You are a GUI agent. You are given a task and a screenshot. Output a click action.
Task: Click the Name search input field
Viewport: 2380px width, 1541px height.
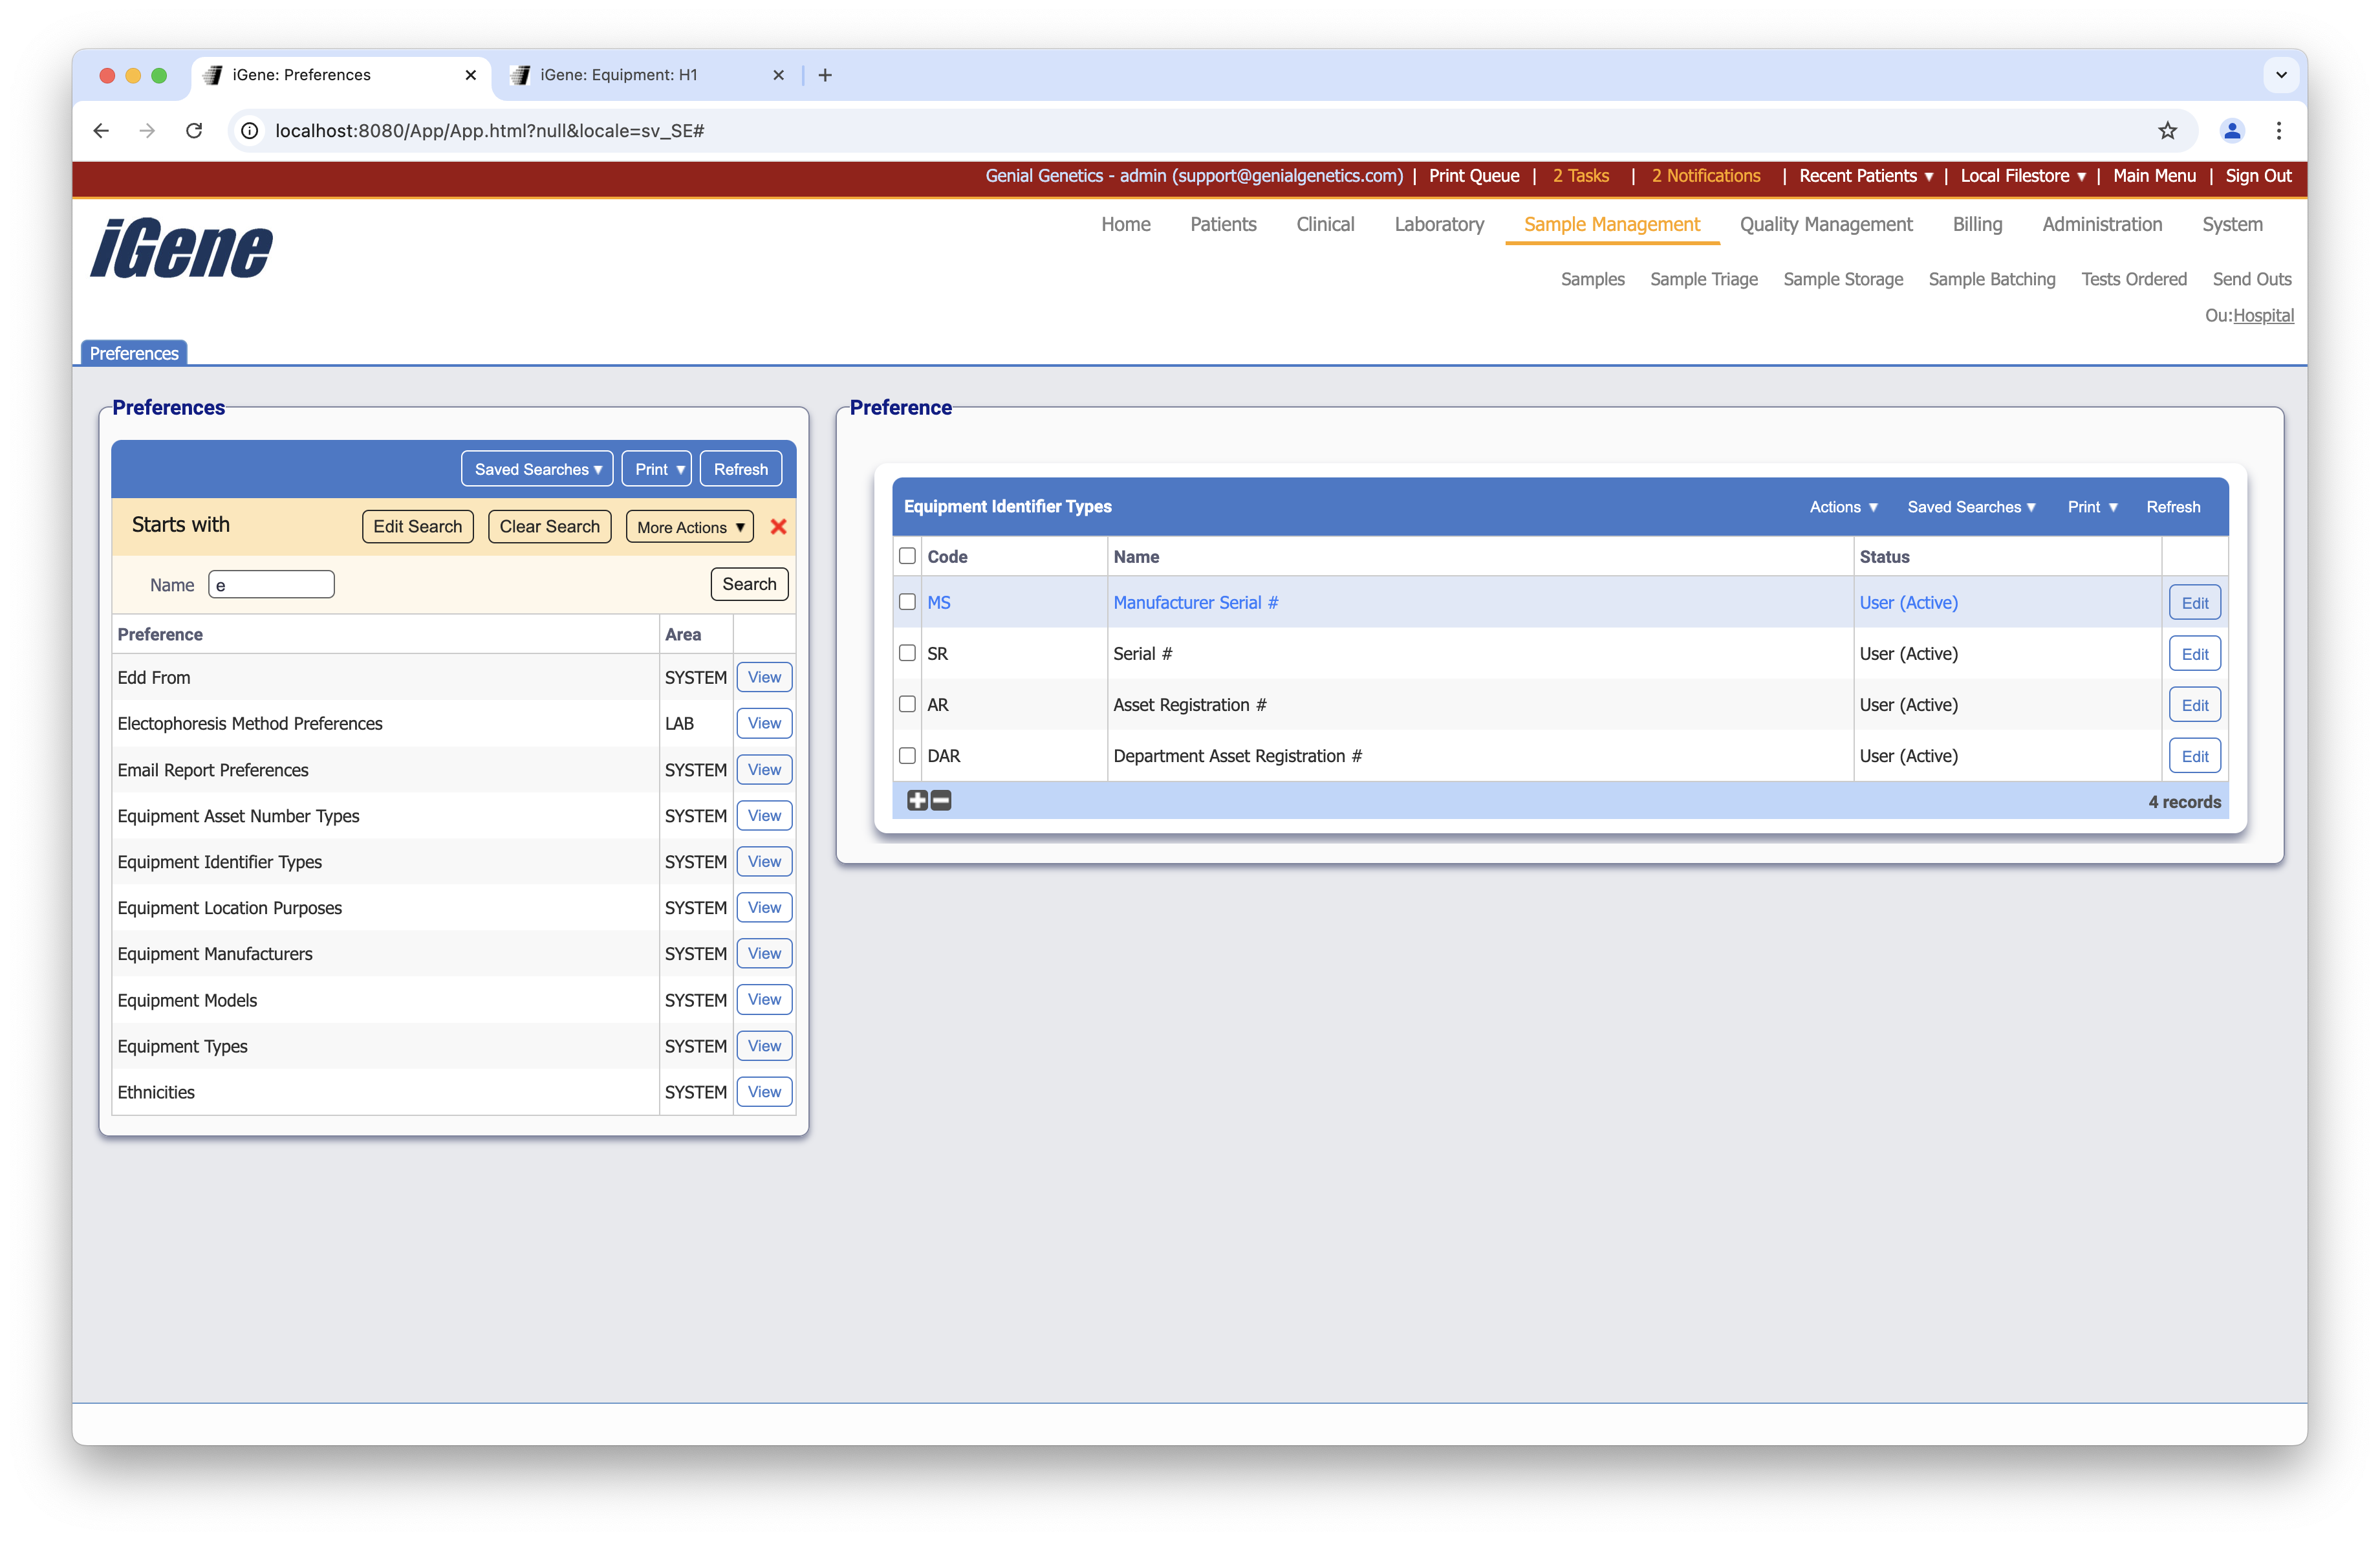[271, 585]
